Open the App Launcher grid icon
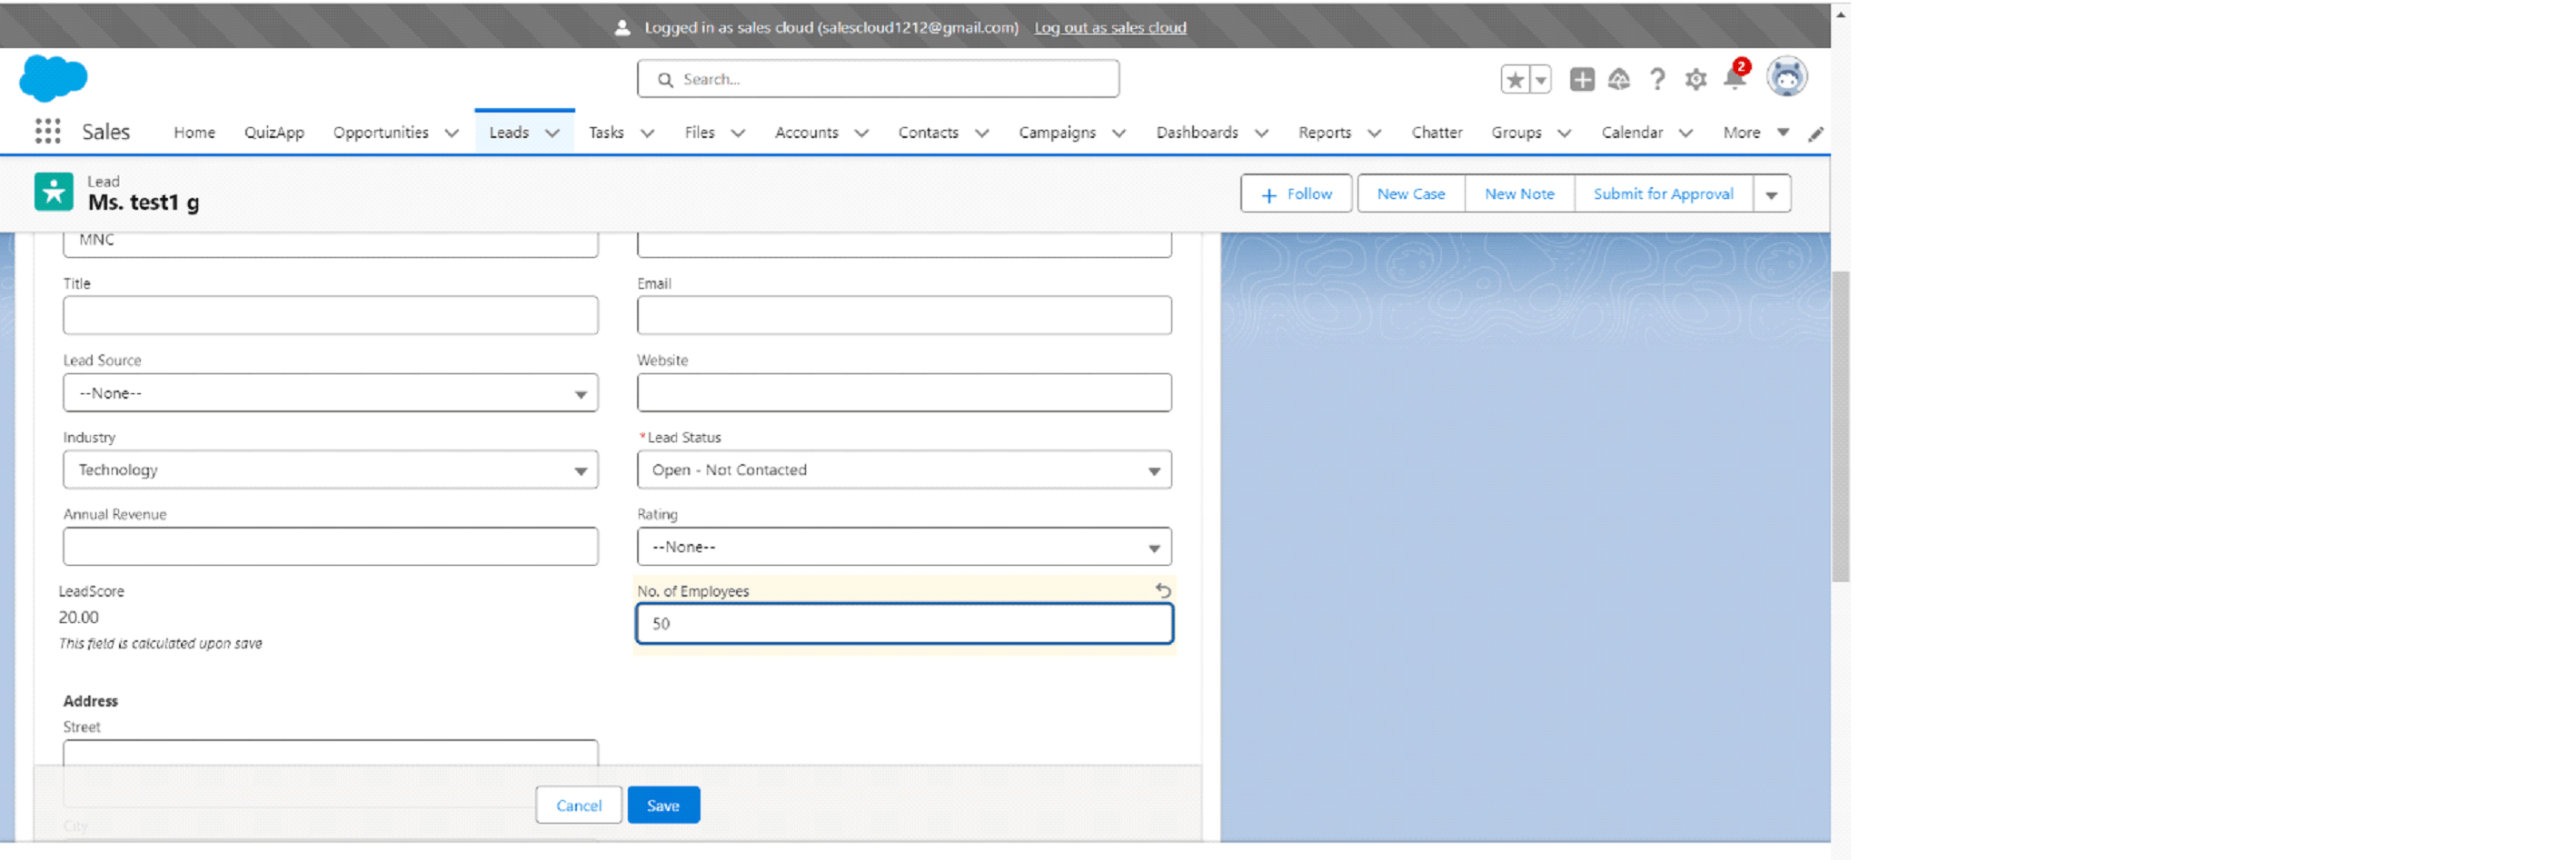2576x860 pixels. [47, 131]
